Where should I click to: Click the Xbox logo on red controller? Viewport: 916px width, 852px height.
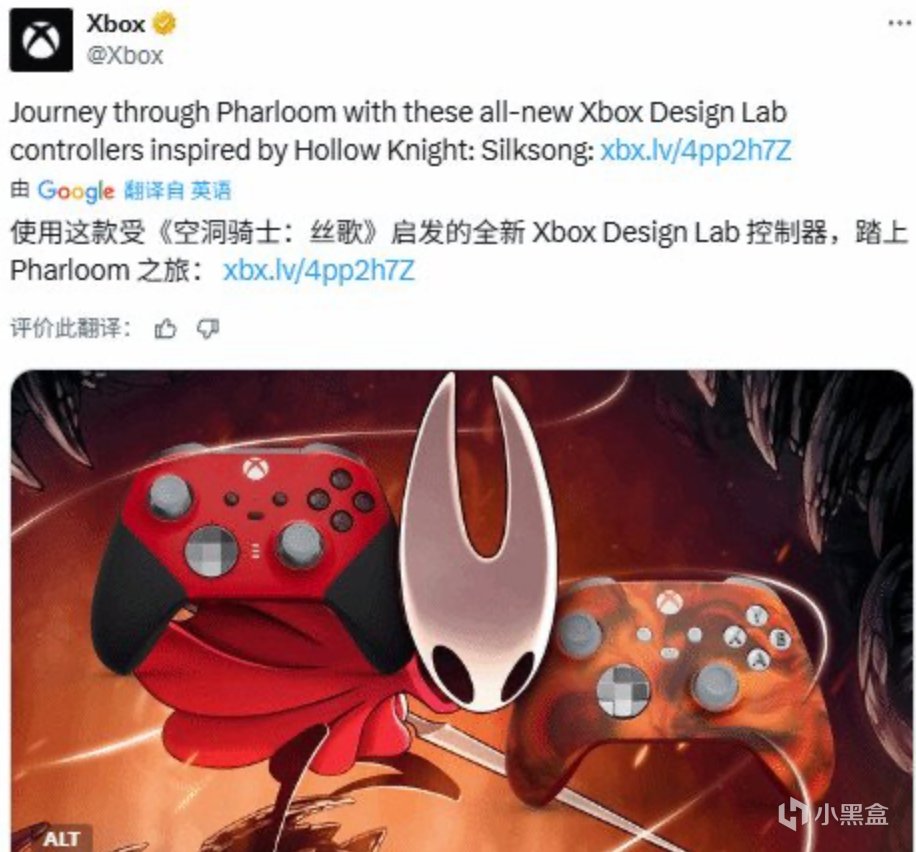pos(255,469)
